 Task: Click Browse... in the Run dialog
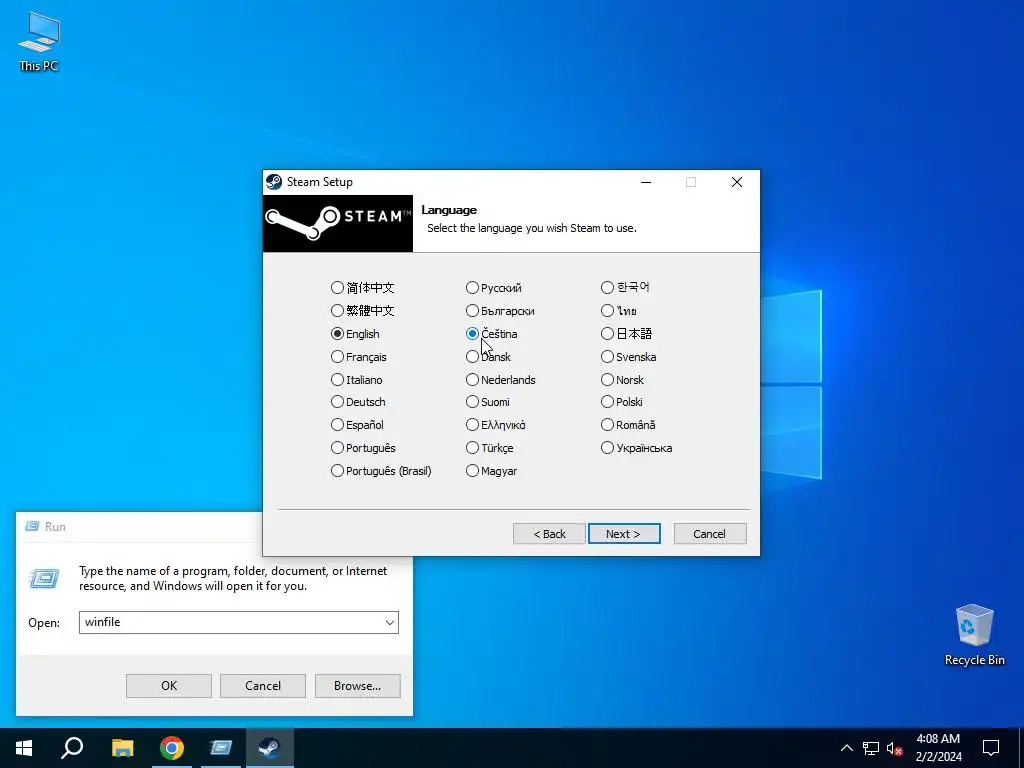(357, 686)
